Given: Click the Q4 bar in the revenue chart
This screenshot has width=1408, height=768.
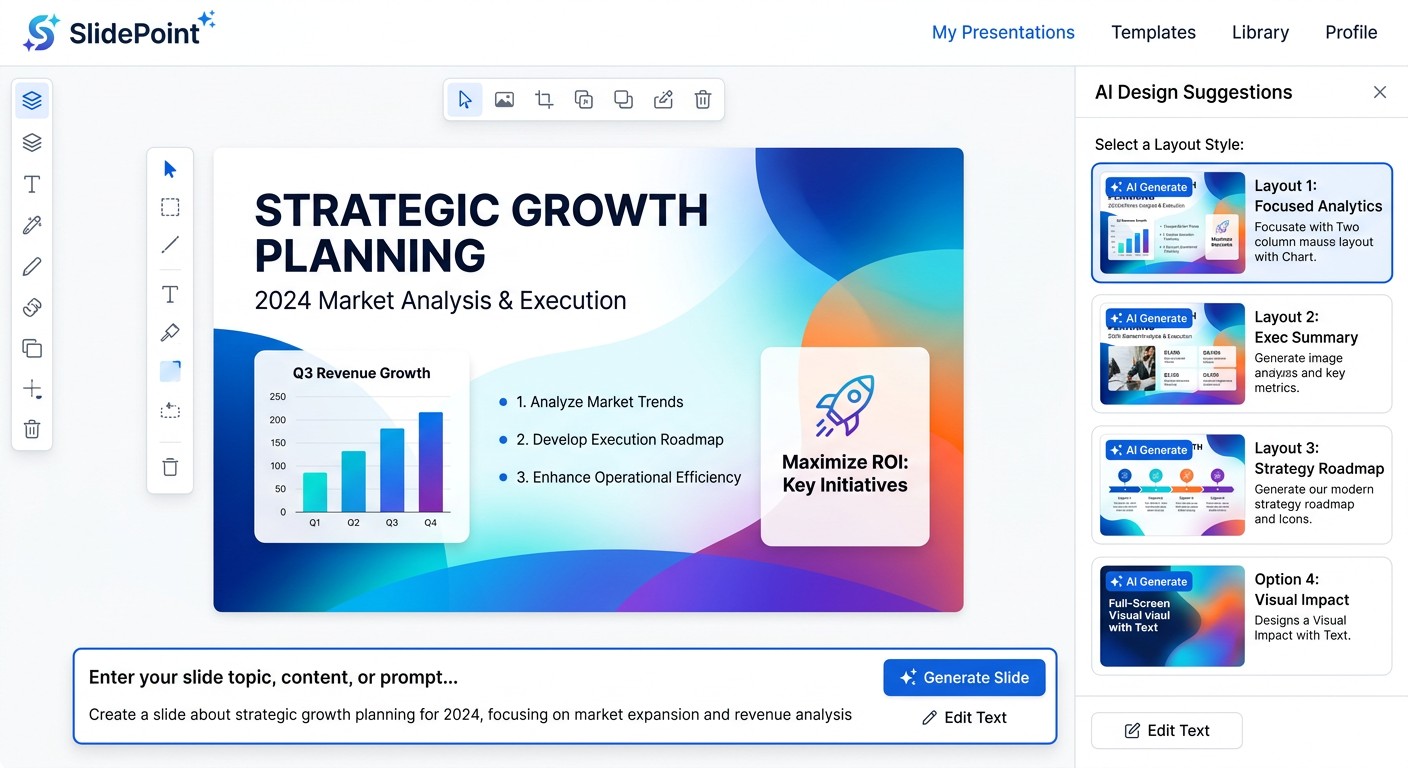Looking at the screenshot, I should tap(430, 462).
